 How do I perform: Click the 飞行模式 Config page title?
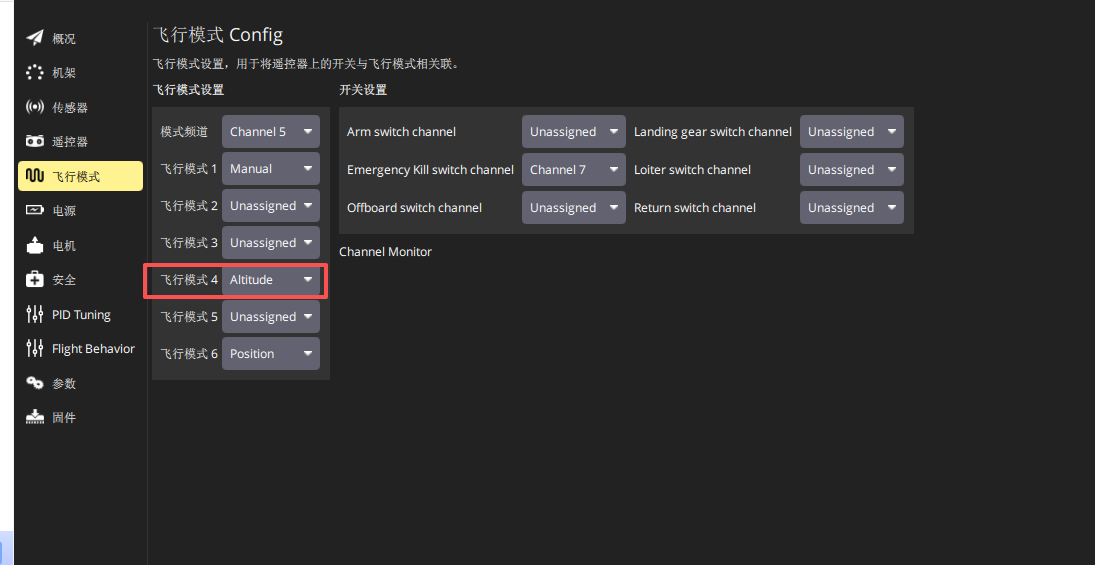click(x=217, y=34)
